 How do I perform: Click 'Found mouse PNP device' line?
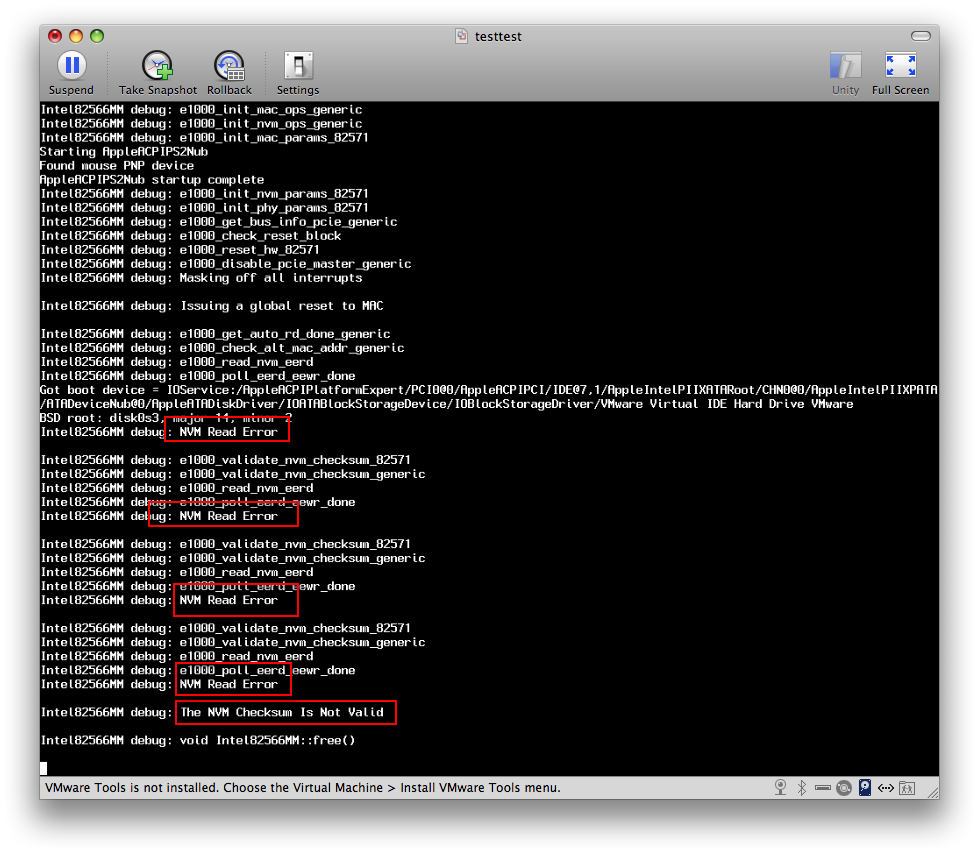[117, 165]
